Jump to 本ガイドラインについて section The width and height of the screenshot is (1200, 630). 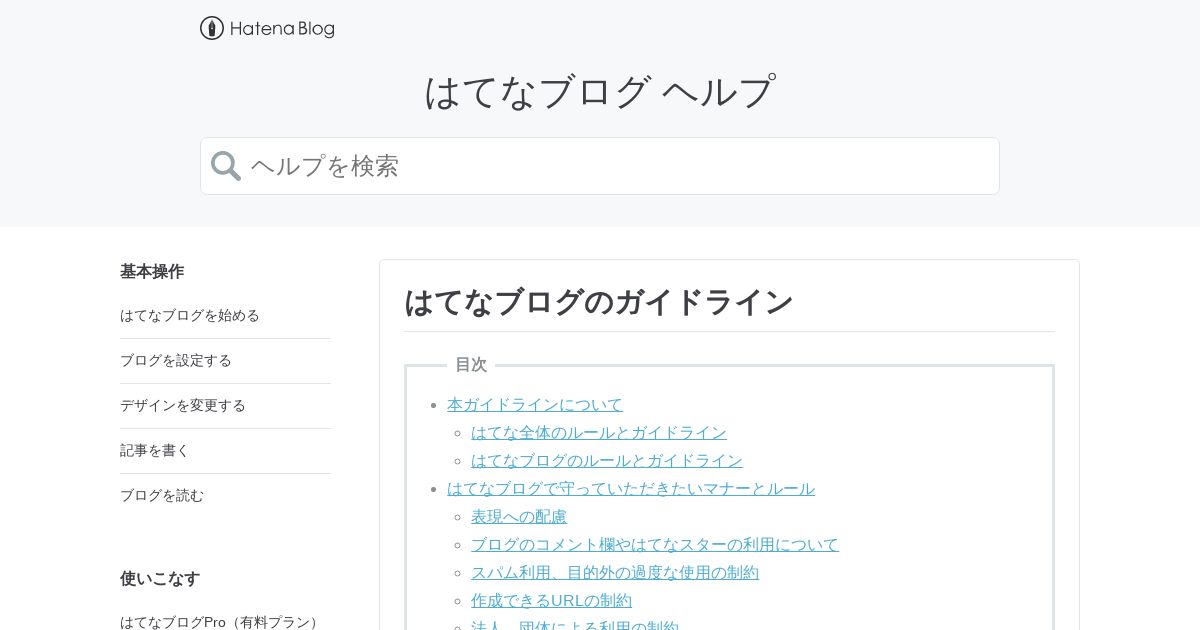click(535, 404)
